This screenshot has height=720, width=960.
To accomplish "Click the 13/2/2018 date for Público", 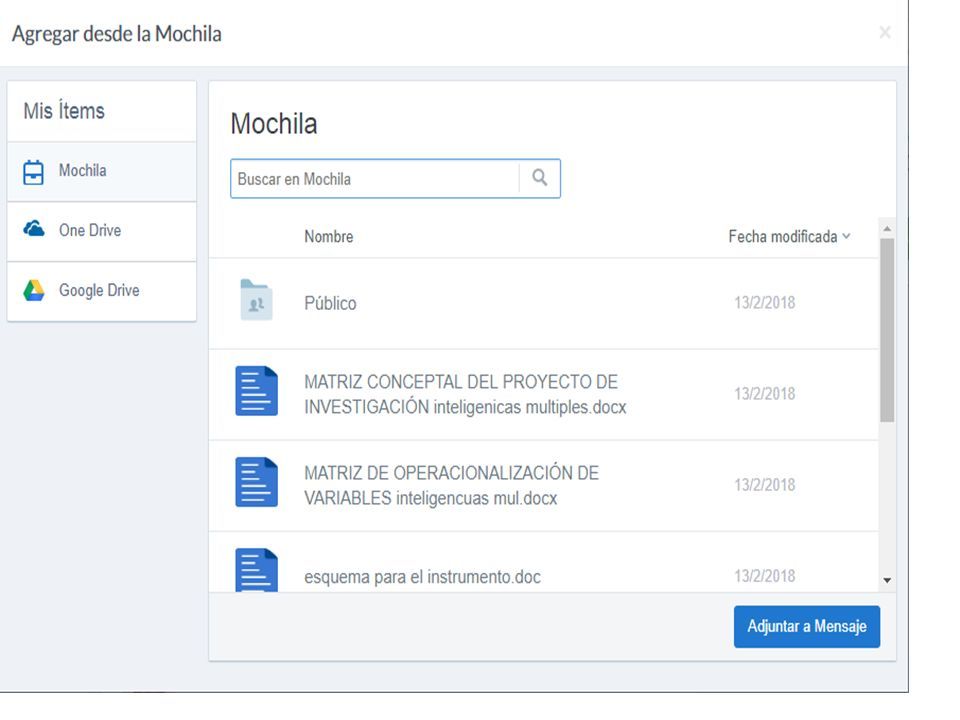I will coord(765,302).
